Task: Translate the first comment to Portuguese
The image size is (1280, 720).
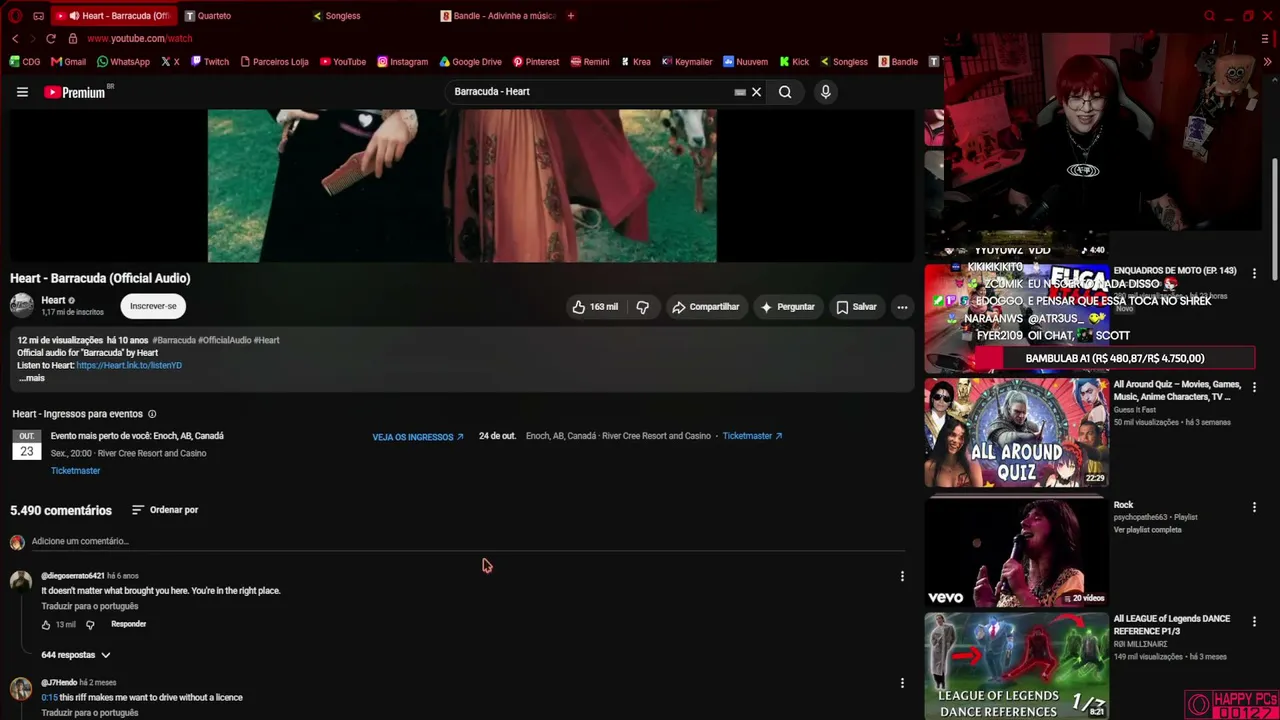Action: click(90, 607)
